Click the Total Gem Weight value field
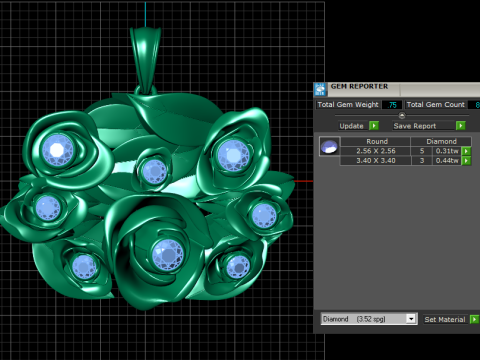The height and width of the screenshot is (360, 480). [392, 105]
